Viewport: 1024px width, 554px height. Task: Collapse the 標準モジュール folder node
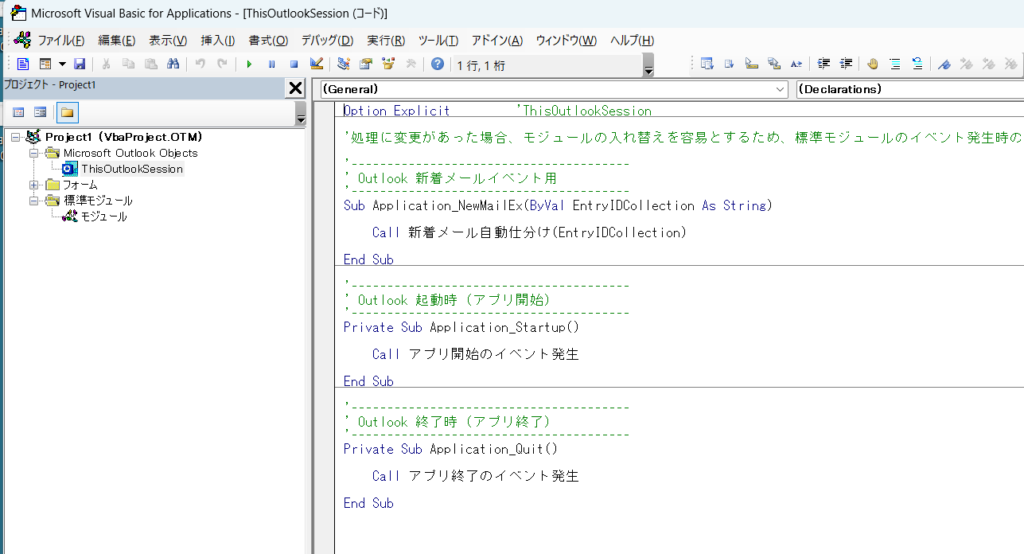[x=34, y=201]
